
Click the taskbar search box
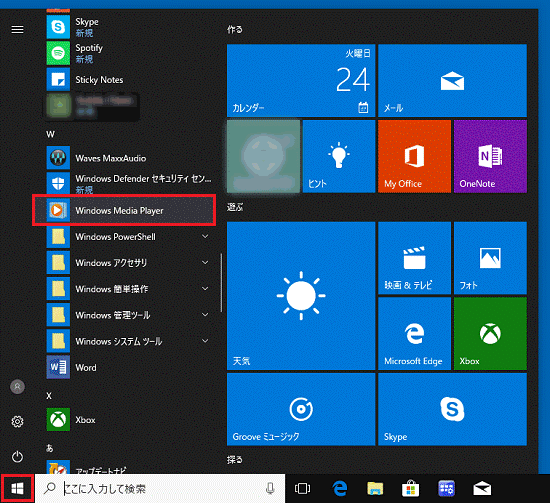point(160,488)
